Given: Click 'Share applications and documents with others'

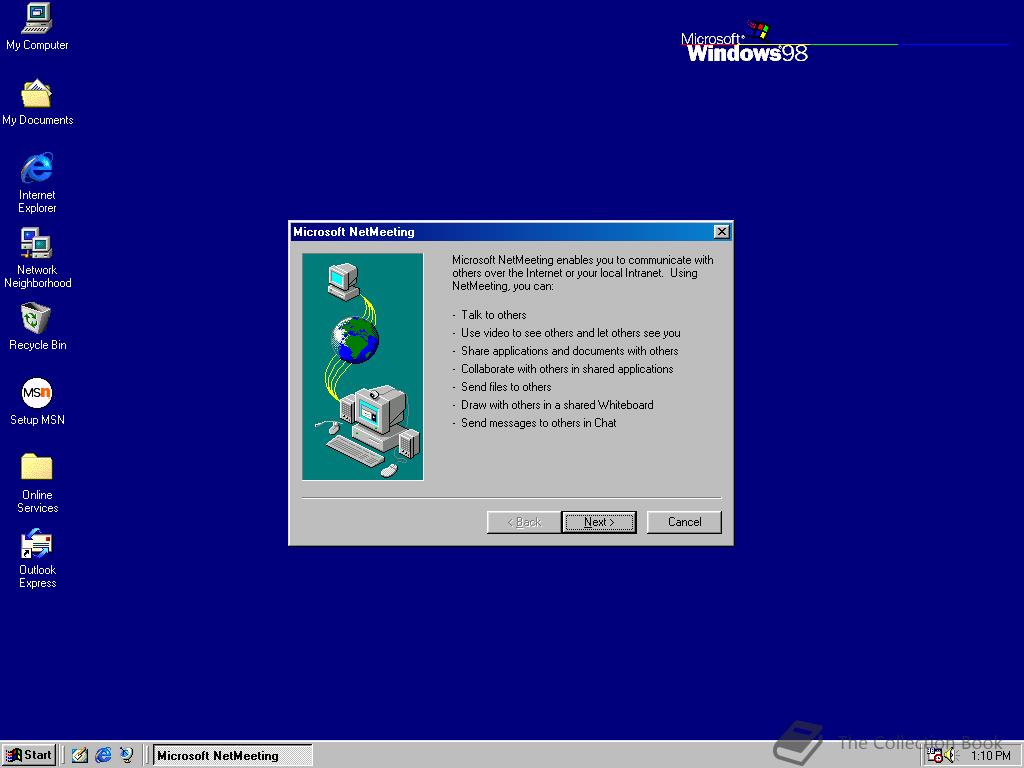Looking at the screenshot, I should click(x=569, y=351).
